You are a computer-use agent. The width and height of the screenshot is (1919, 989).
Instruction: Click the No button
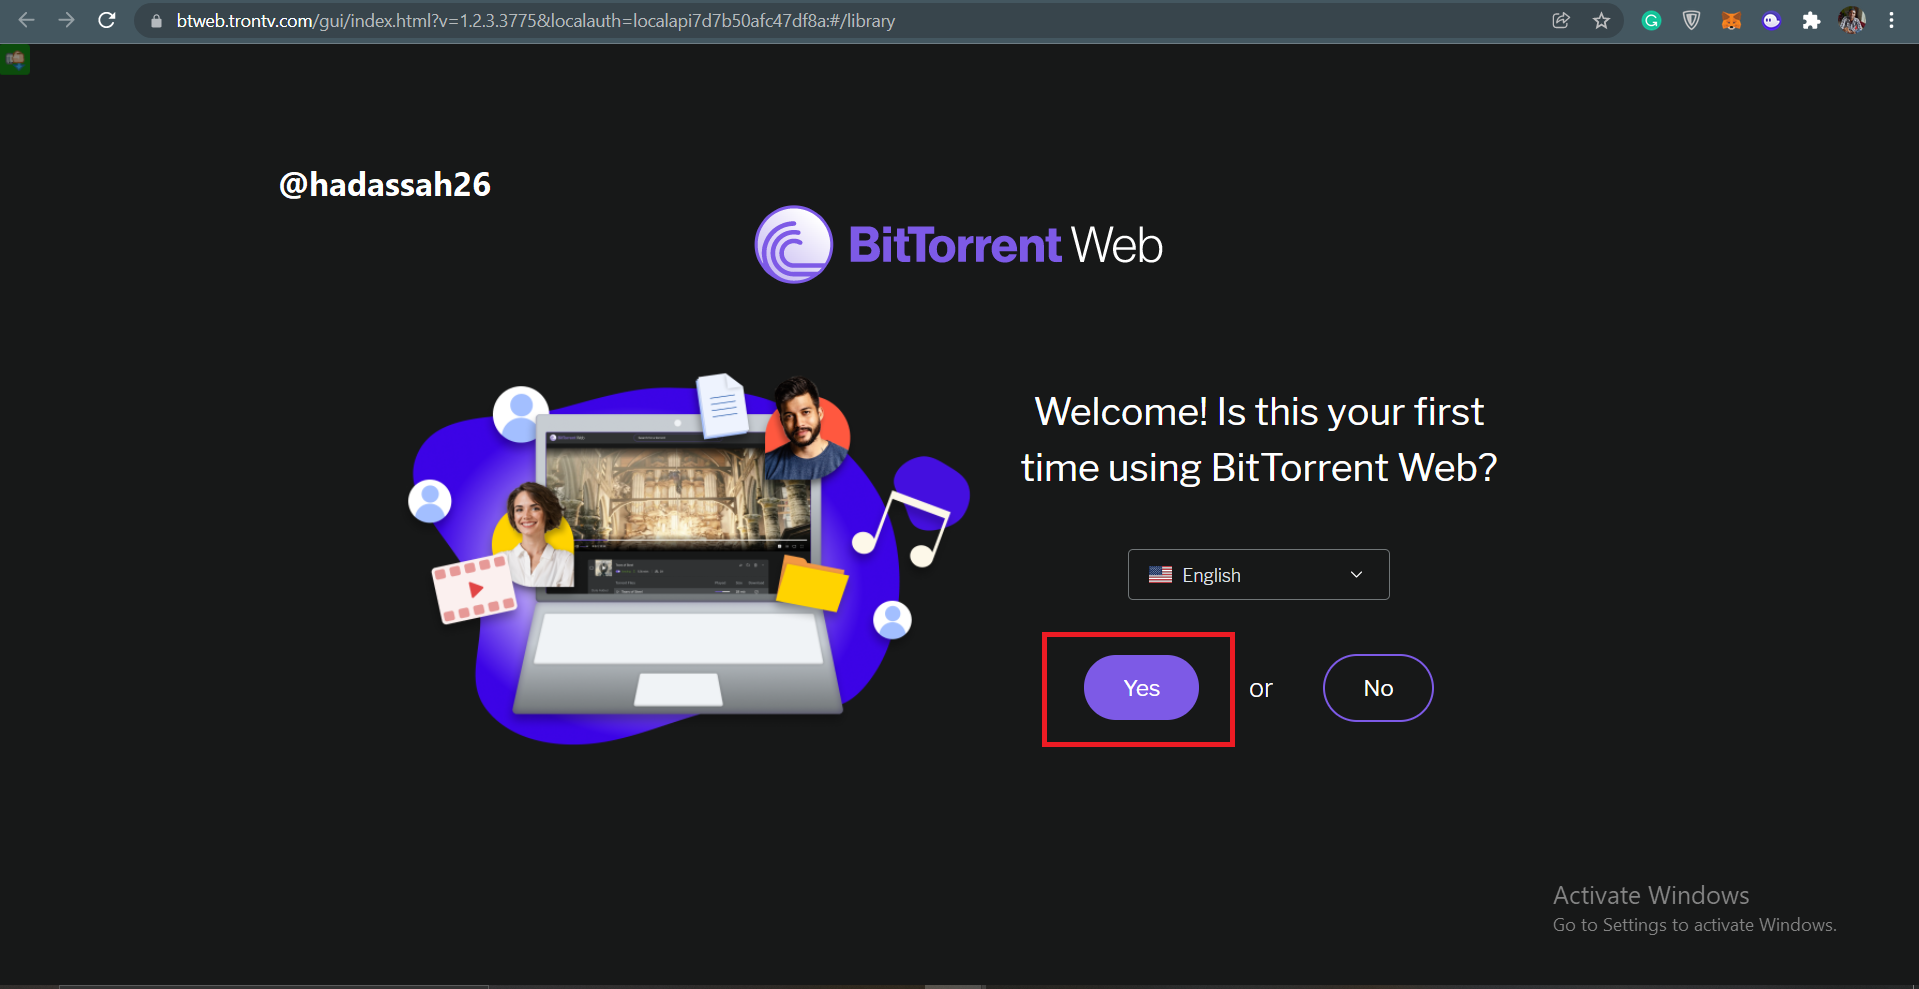(x=1378, y=688)
